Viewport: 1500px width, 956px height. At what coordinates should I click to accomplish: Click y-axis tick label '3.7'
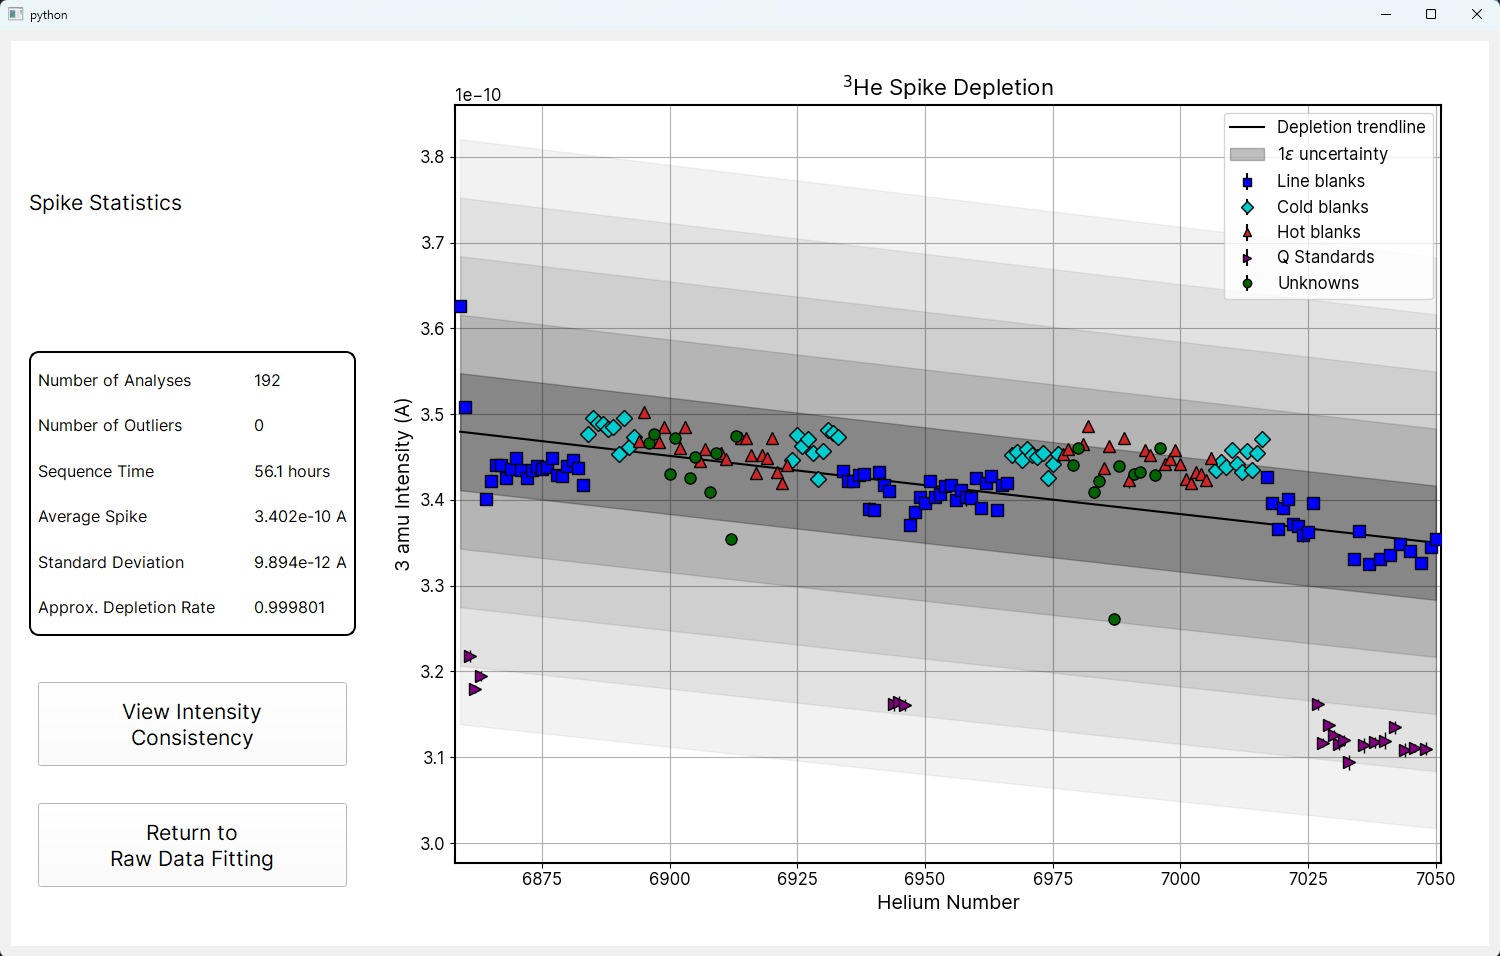point(432,243)
